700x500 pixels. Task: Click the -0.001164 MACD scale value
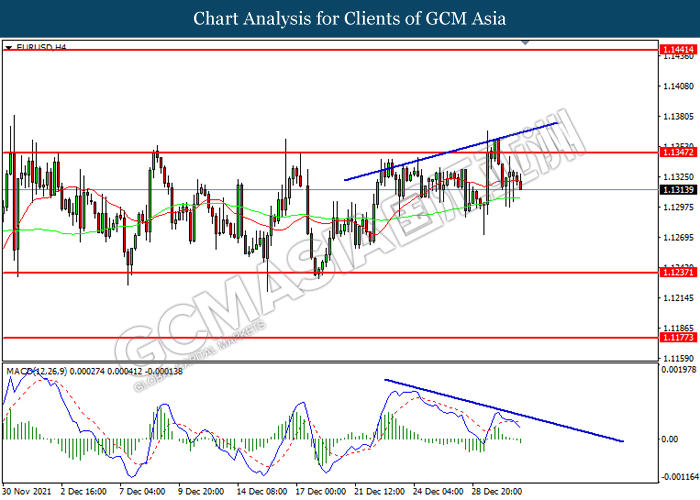click(679, 477)
